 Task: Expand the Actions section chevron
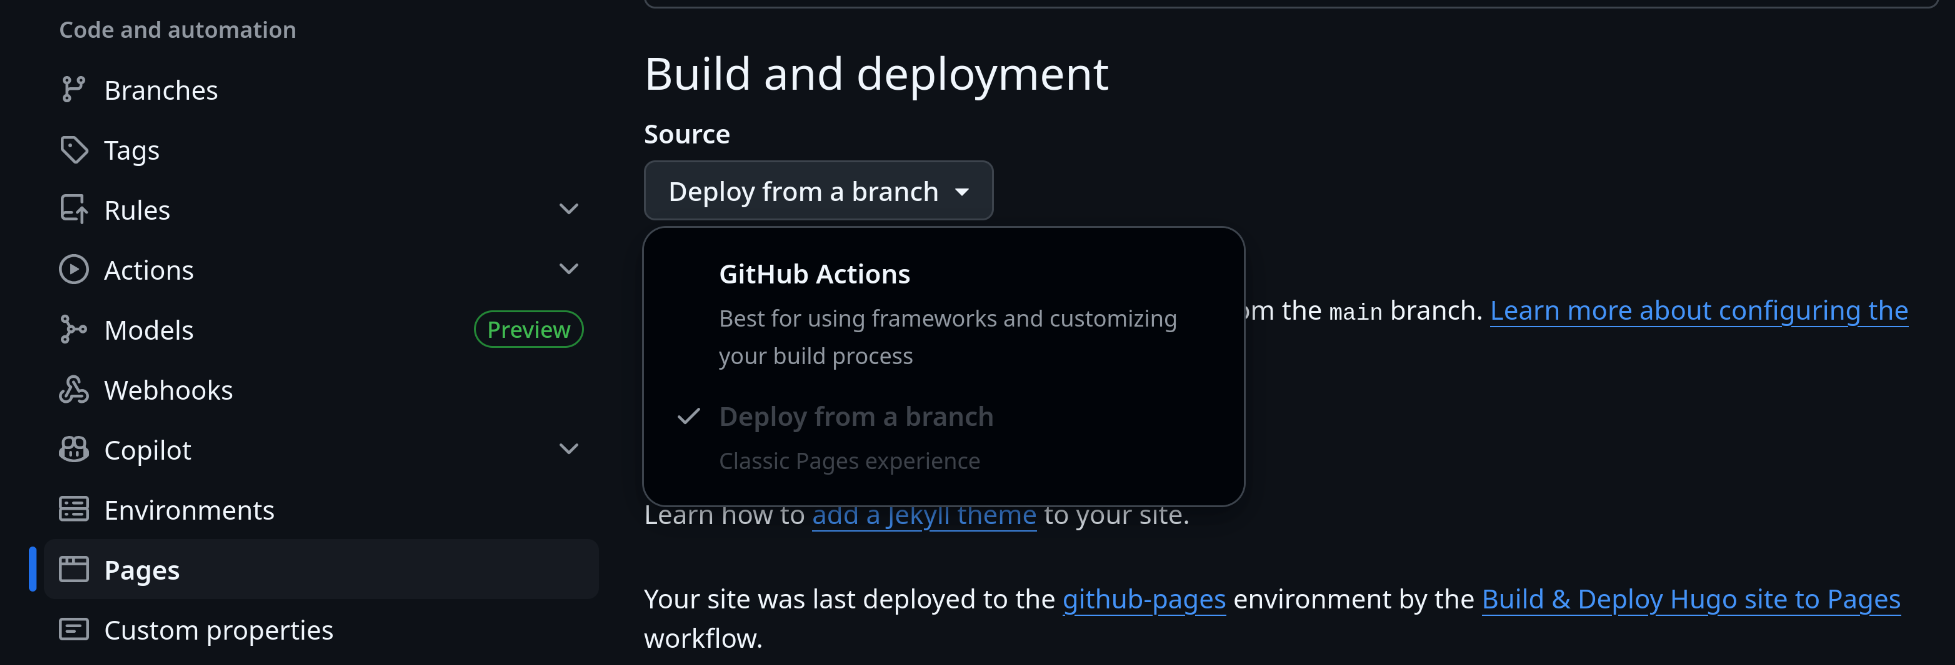click(x=569, y=269)
